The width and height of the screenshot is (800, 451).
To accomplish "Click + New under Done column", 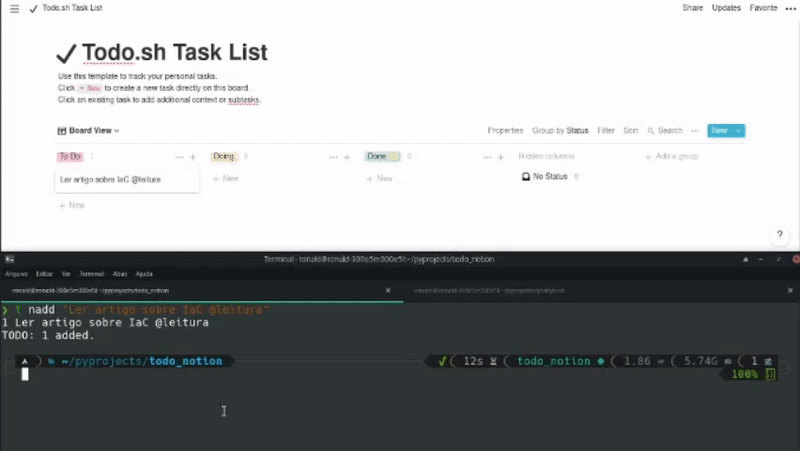I will 379,179.
